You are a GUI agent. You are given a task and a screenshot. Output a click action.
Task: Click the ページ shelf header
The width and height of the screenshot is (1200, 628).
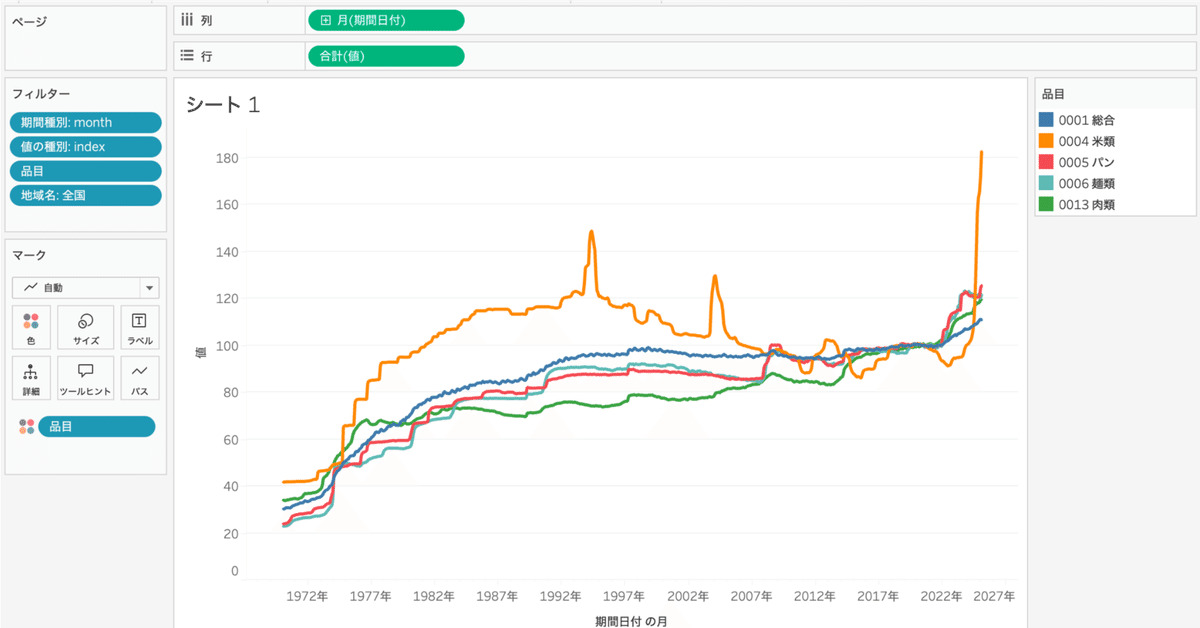tap(27, 21)
